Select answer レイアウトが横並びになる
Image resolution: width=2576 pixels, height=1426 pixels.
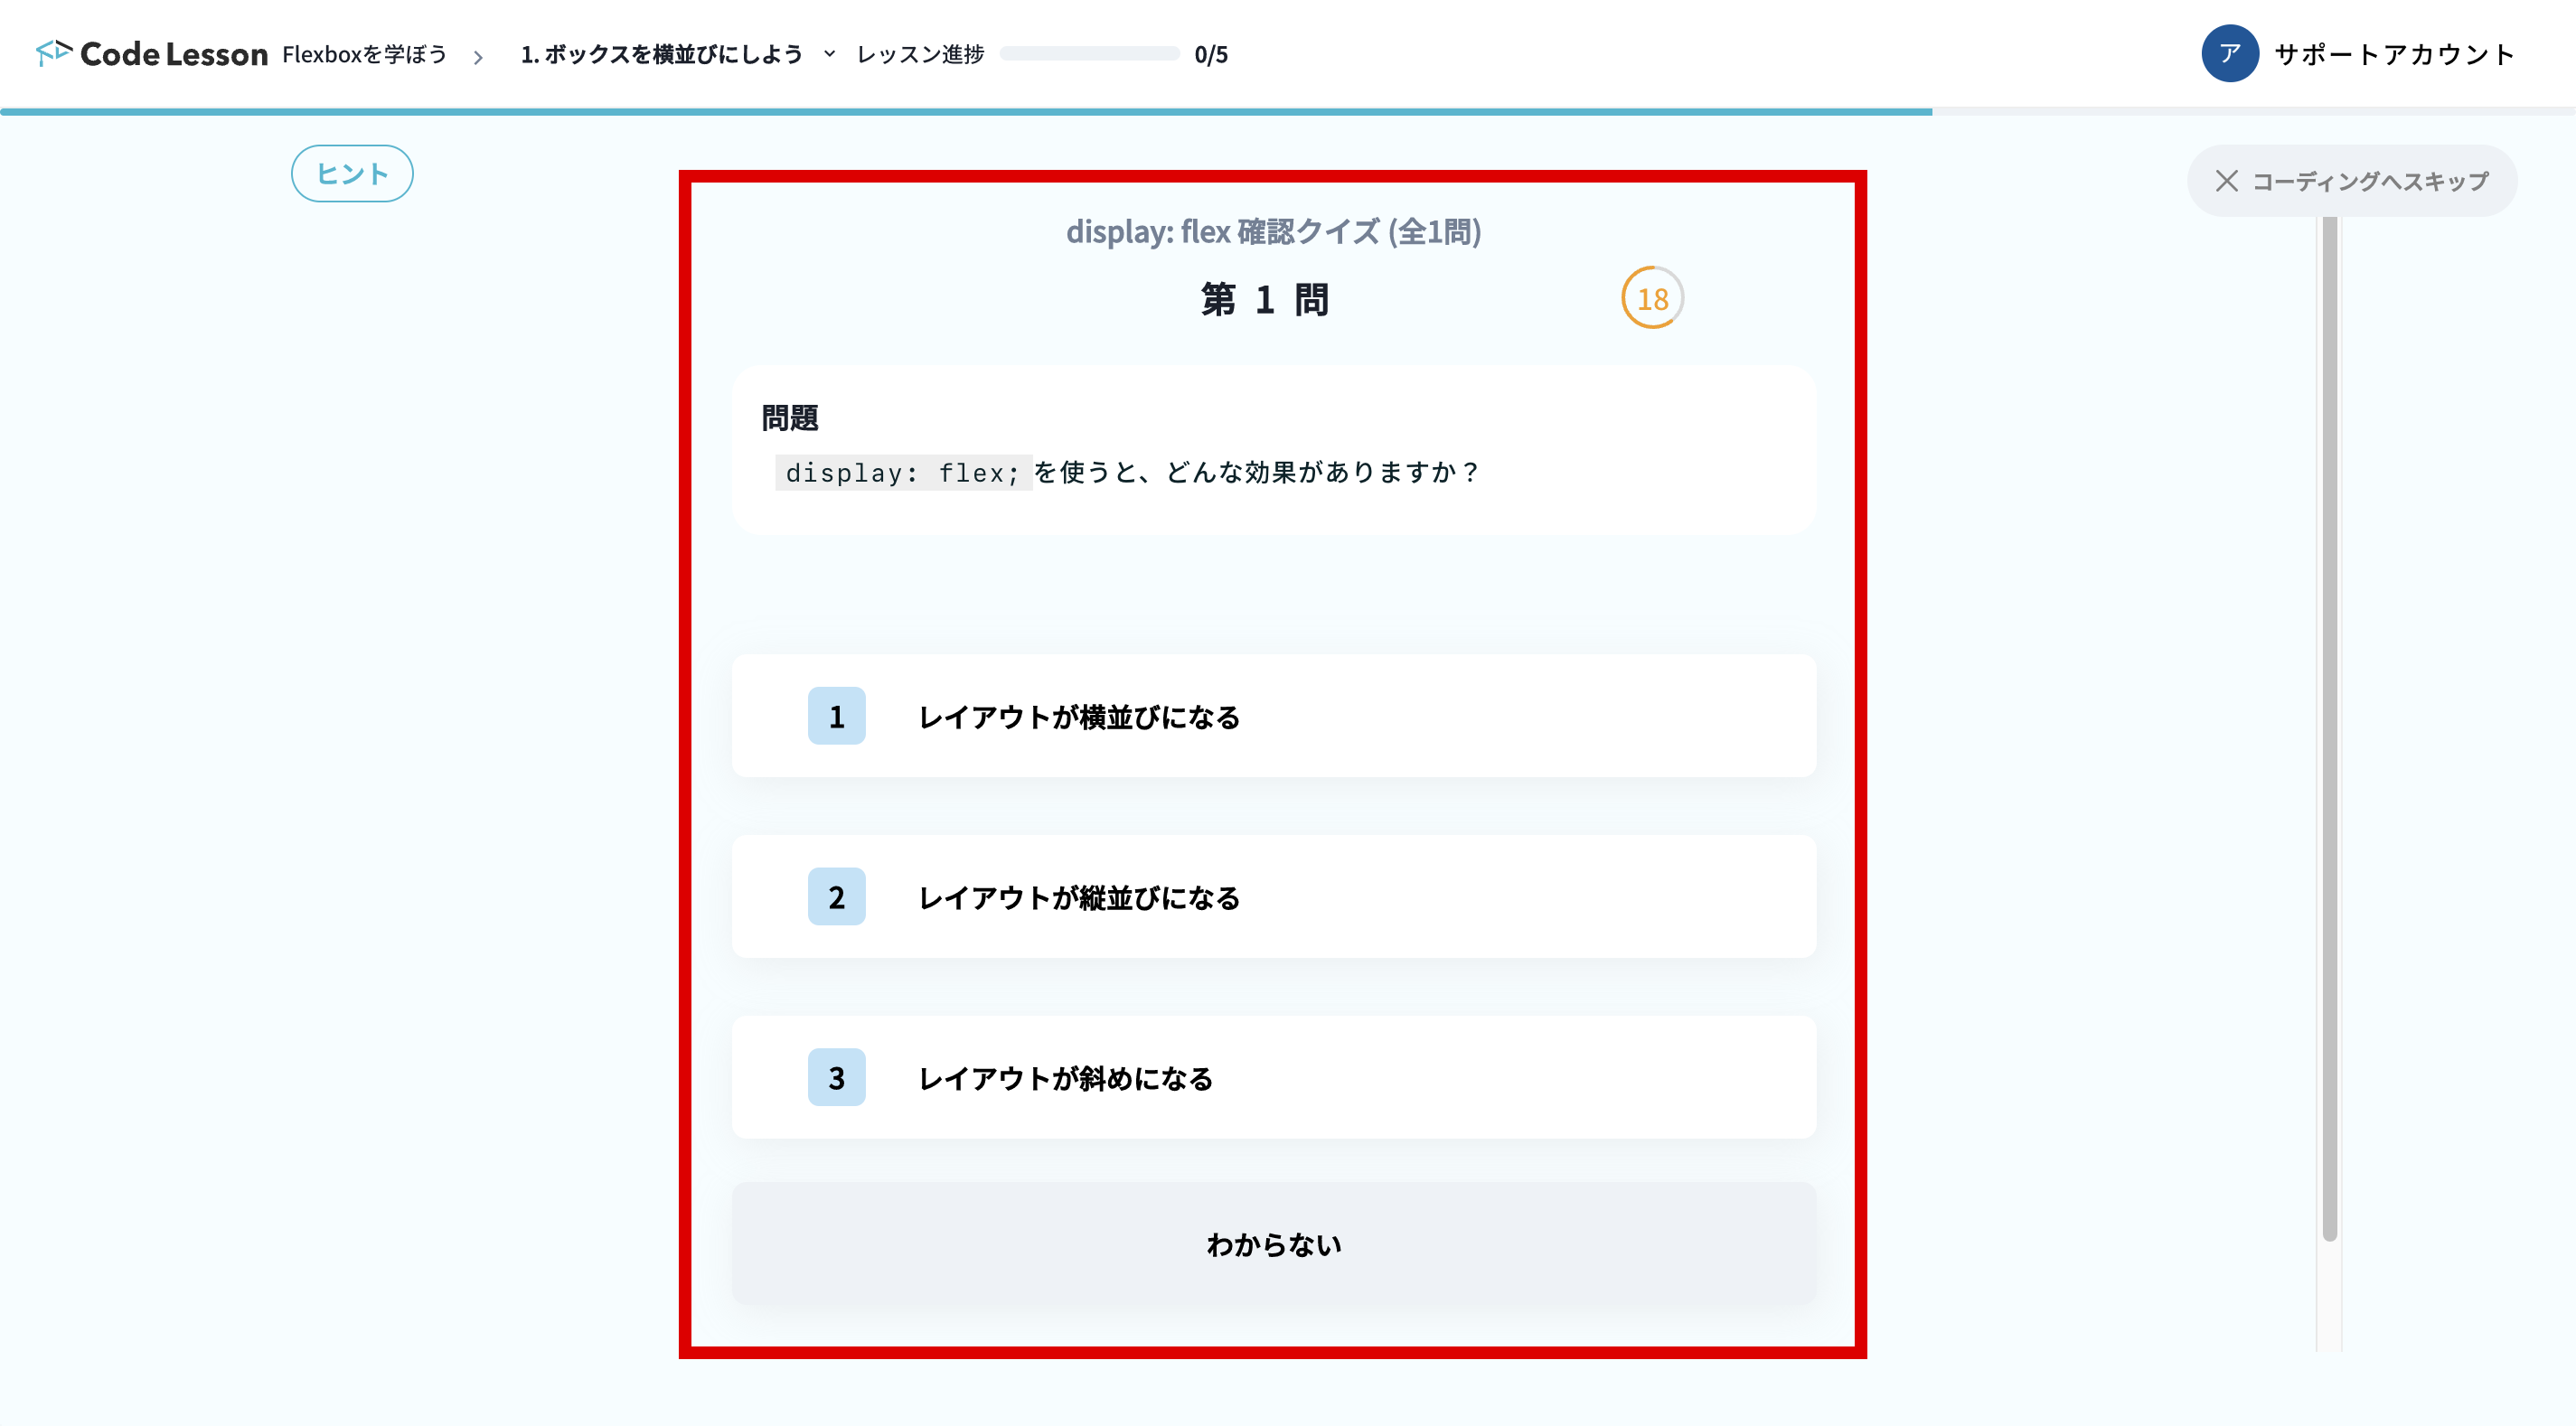coord(1273,716)
